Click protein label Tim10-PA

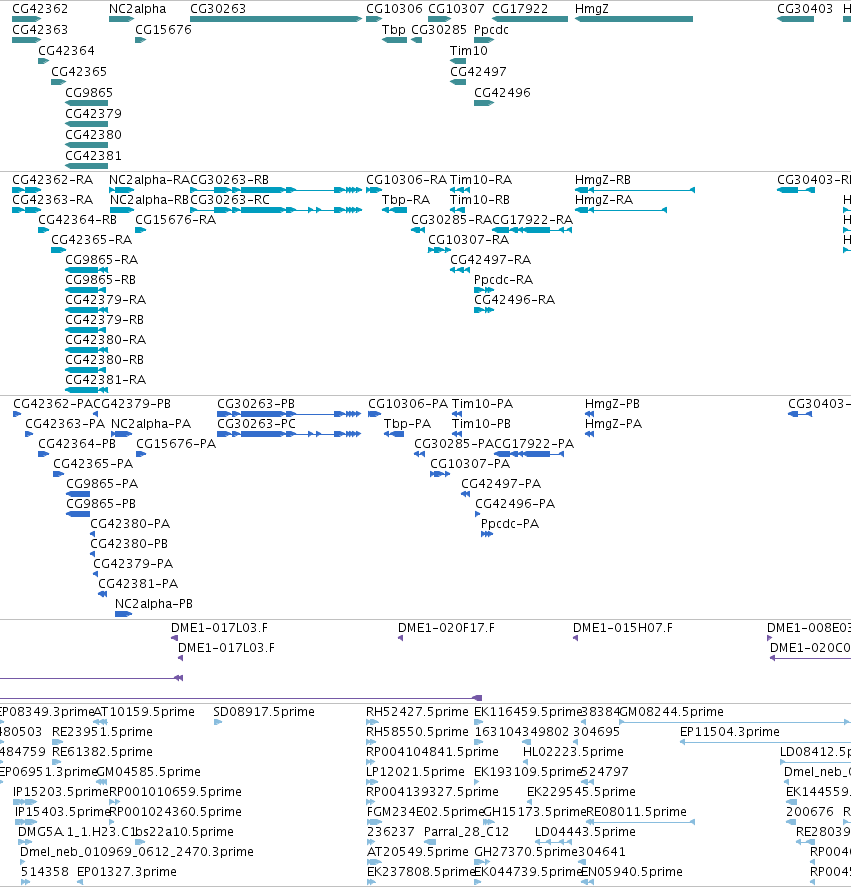pyautogui.click(x=482, y=404)
